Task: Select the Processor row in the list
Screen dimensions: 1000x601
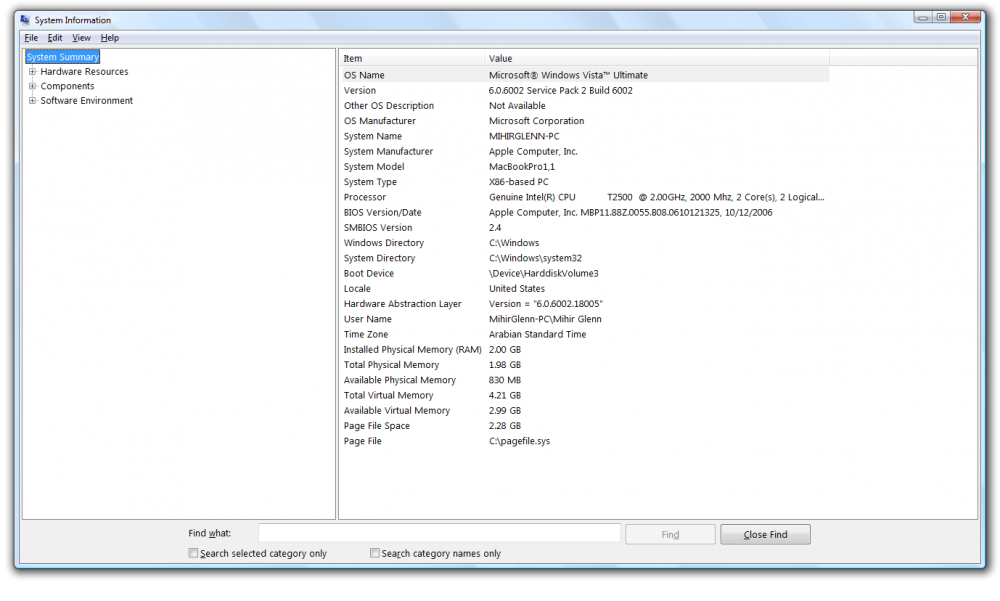Action: (364, 197)
